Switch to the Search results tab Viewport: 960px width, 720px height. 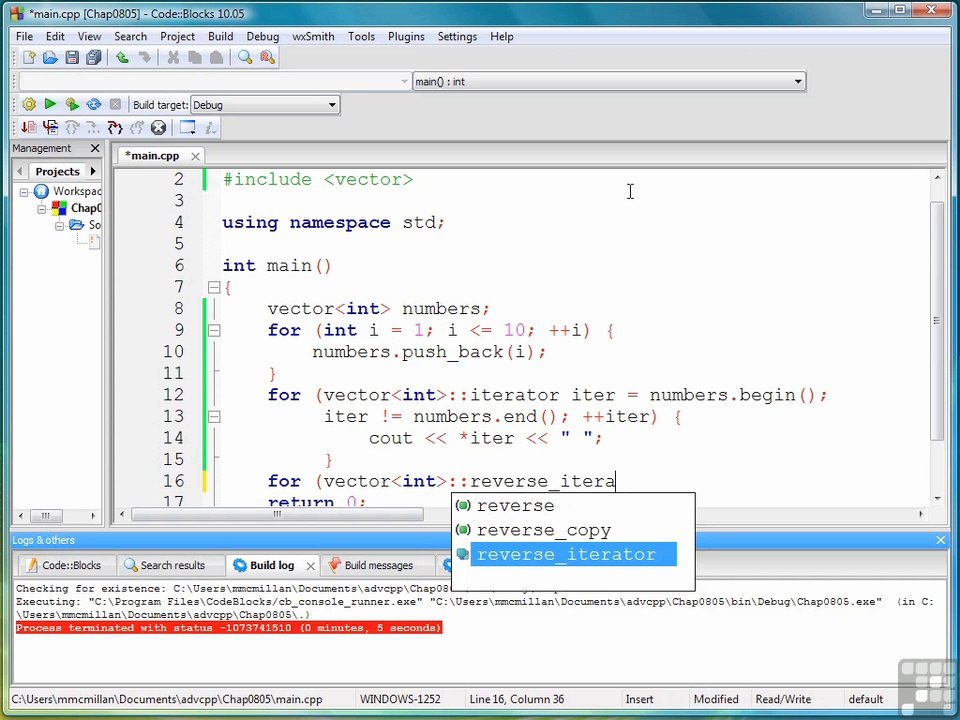point(165,565)
